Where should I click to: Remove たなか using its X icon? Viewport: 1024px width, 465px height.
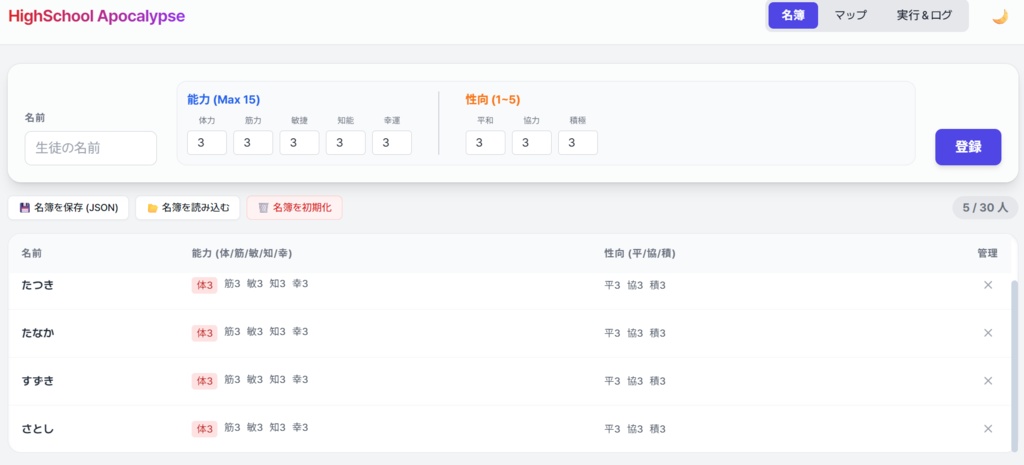[988, 333]
